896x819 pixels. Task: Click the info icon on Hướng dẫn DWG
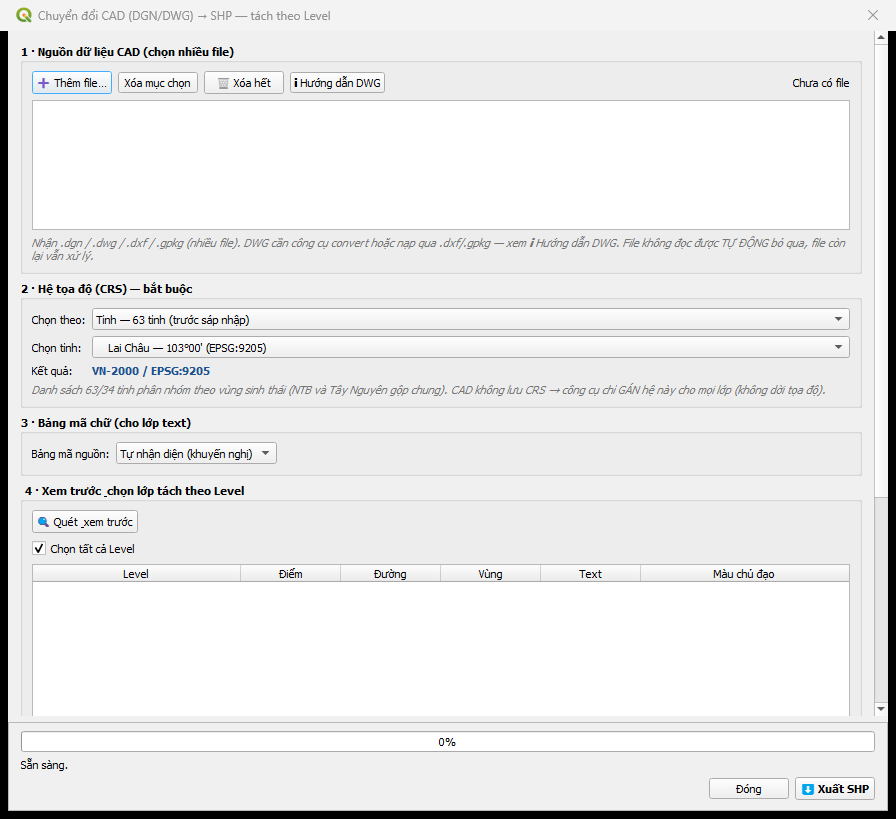tap(295, 83)
